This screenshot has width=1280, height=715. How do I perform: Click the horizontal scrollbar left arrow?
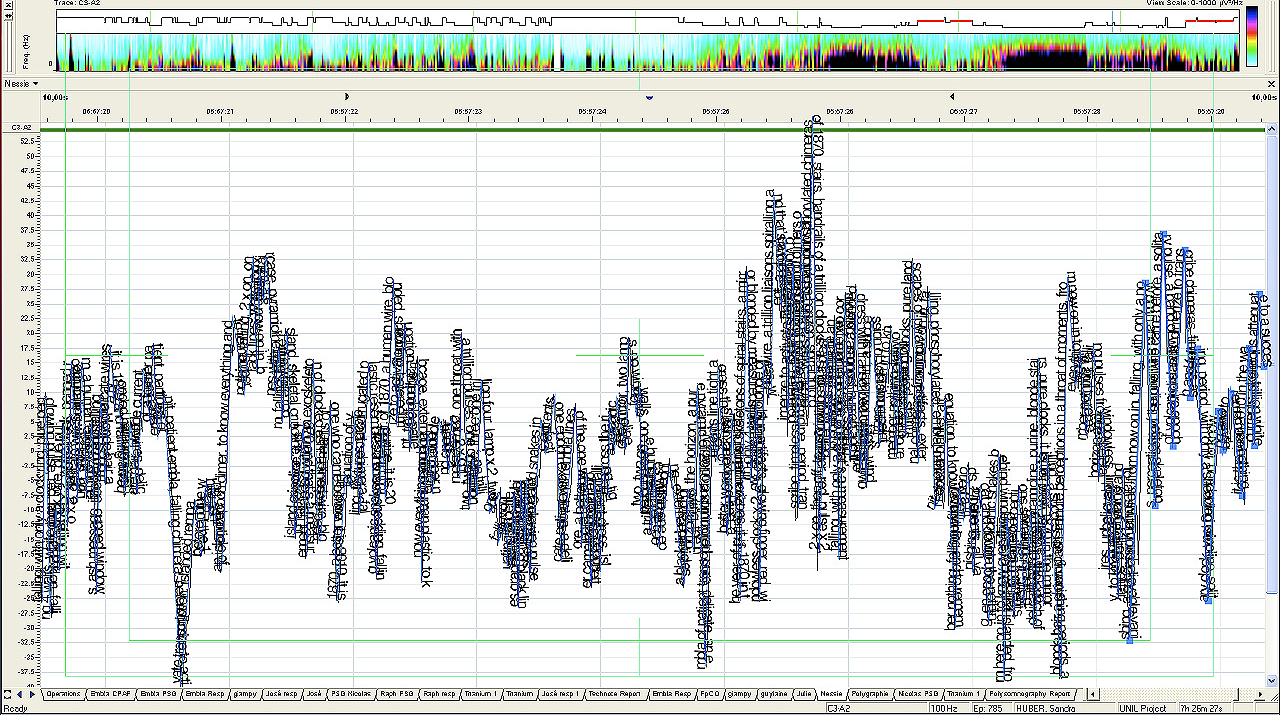[x=1093, y=693]
